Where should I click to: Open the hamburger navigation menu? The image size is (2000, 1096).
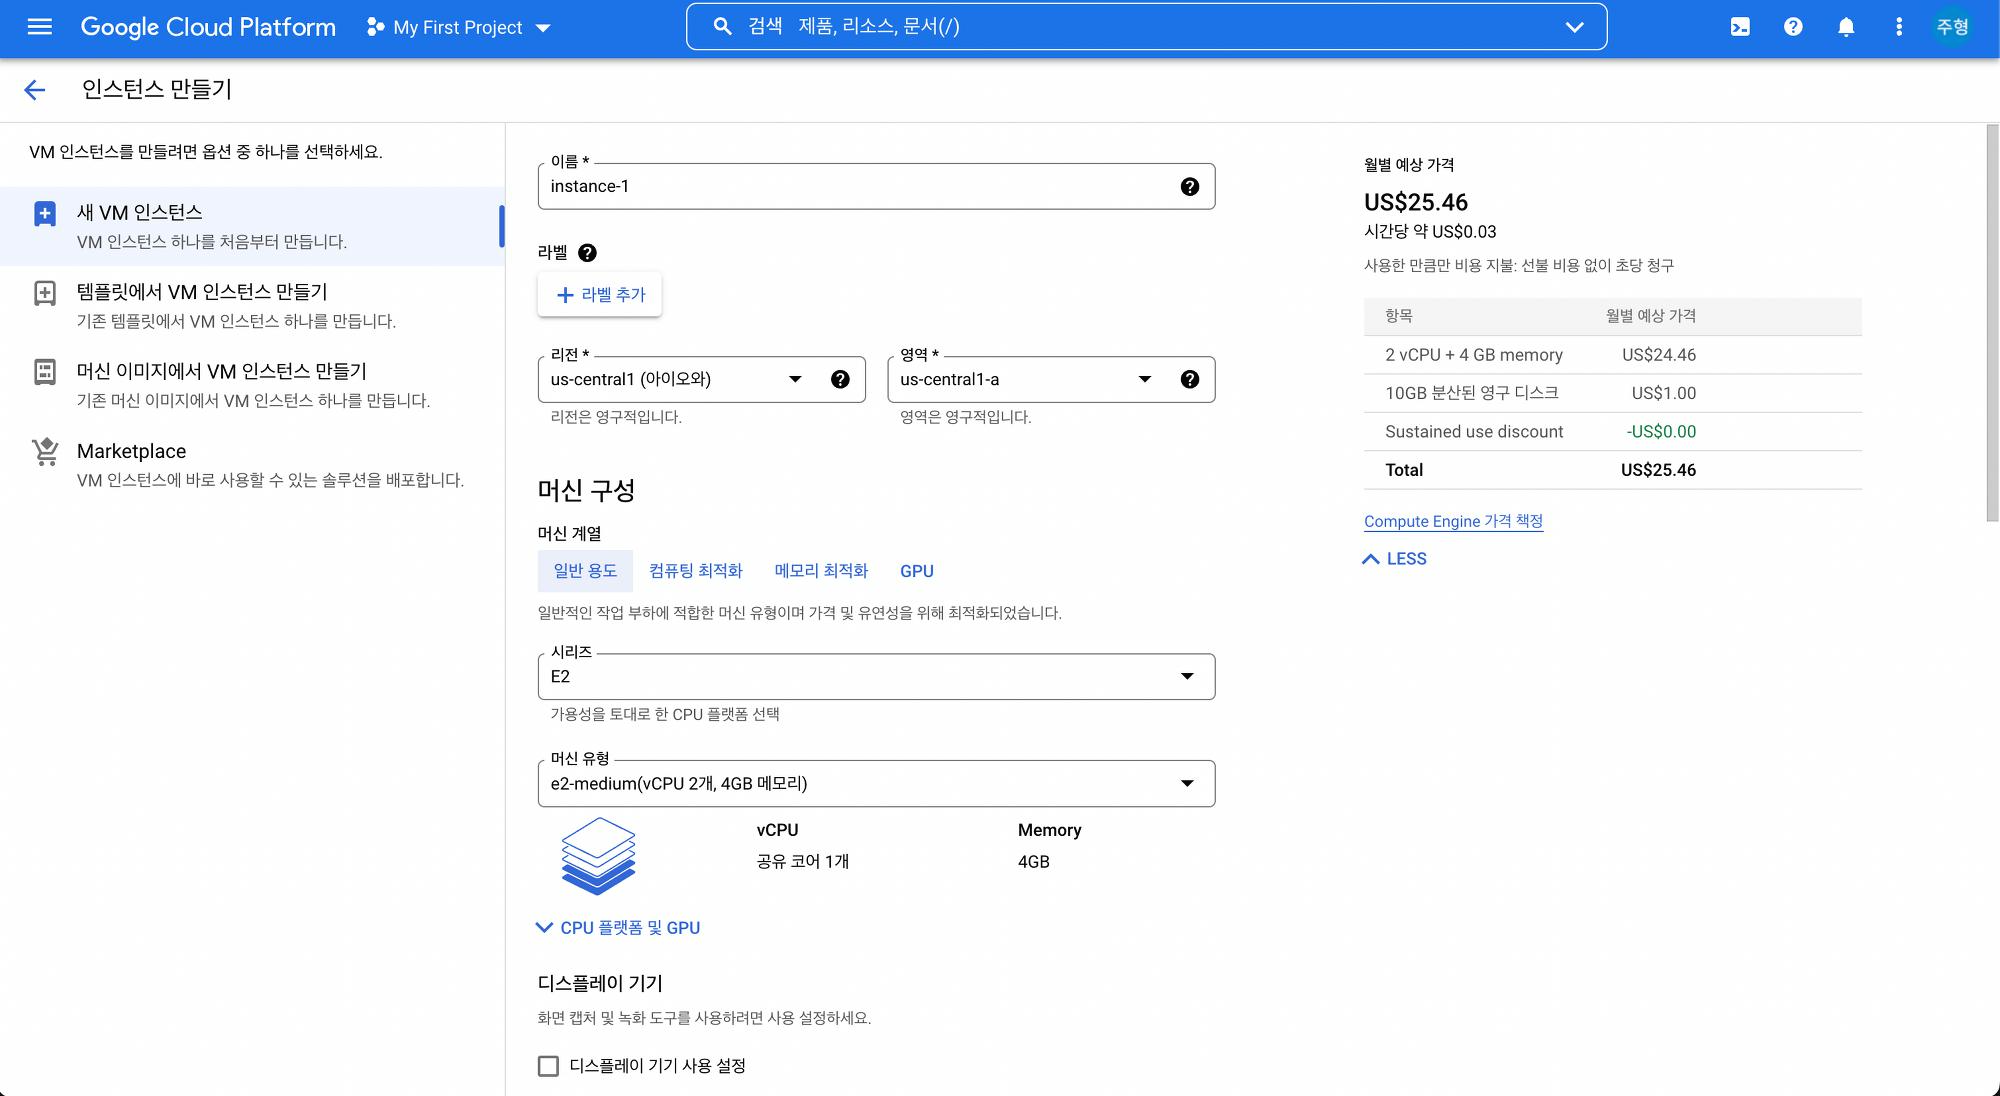(x=39, y=27)
